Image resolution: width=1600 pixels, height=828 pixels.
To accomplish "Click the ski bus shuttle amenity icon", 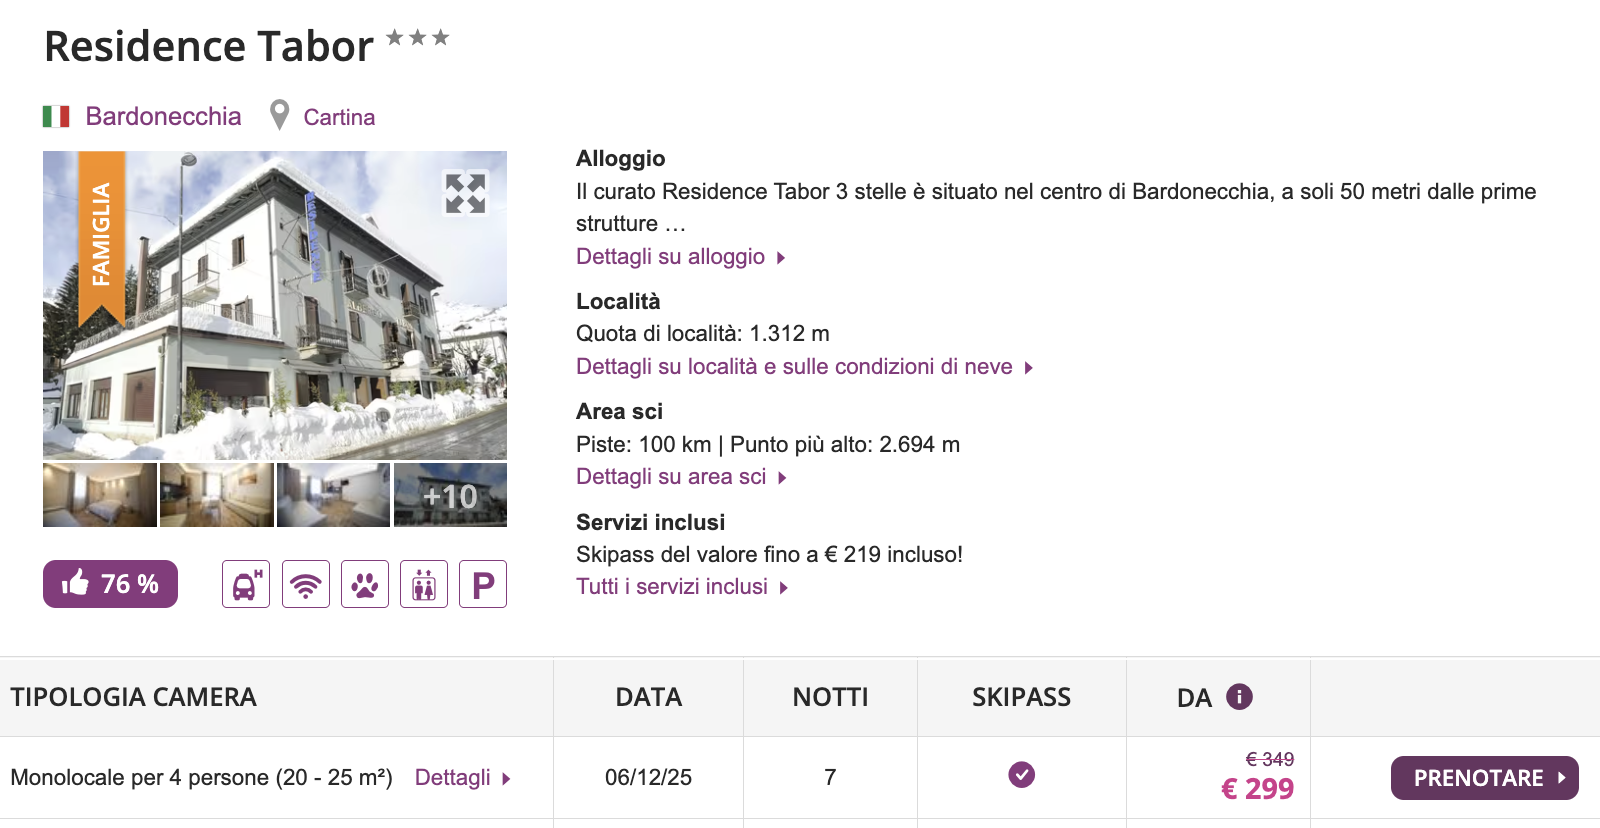I will coord(246,584).
